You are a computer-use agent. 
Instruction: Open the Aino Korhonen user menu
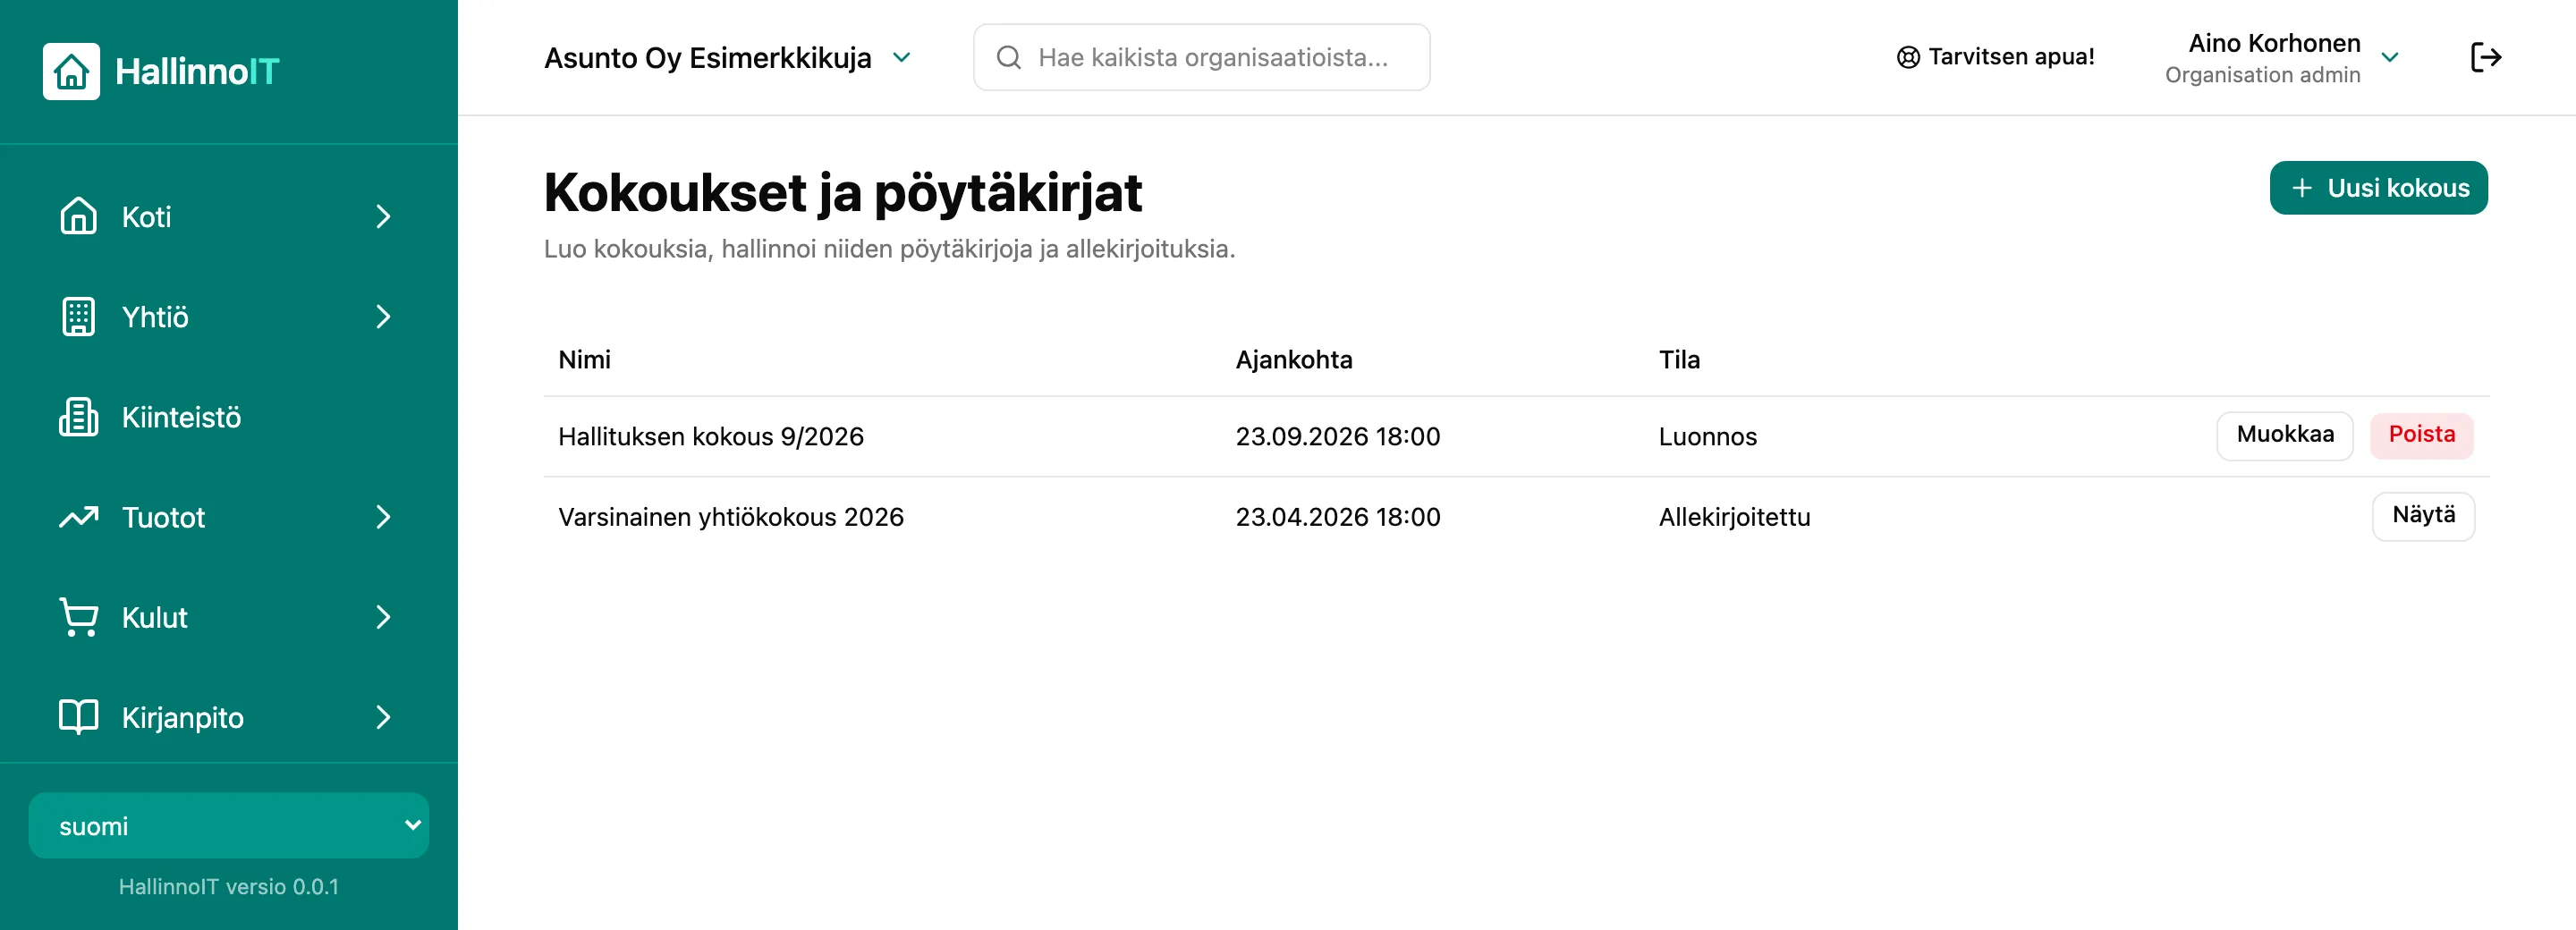point(2281,58)
